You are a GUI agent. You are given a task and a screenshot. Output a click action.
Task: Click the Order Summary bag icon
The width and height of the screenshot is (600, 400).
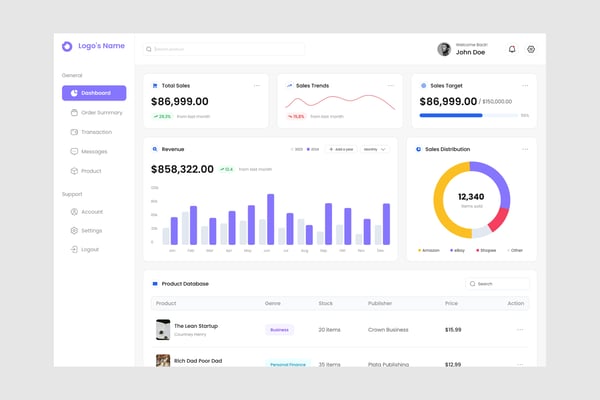pyautogui.click(x=74, y=113)
